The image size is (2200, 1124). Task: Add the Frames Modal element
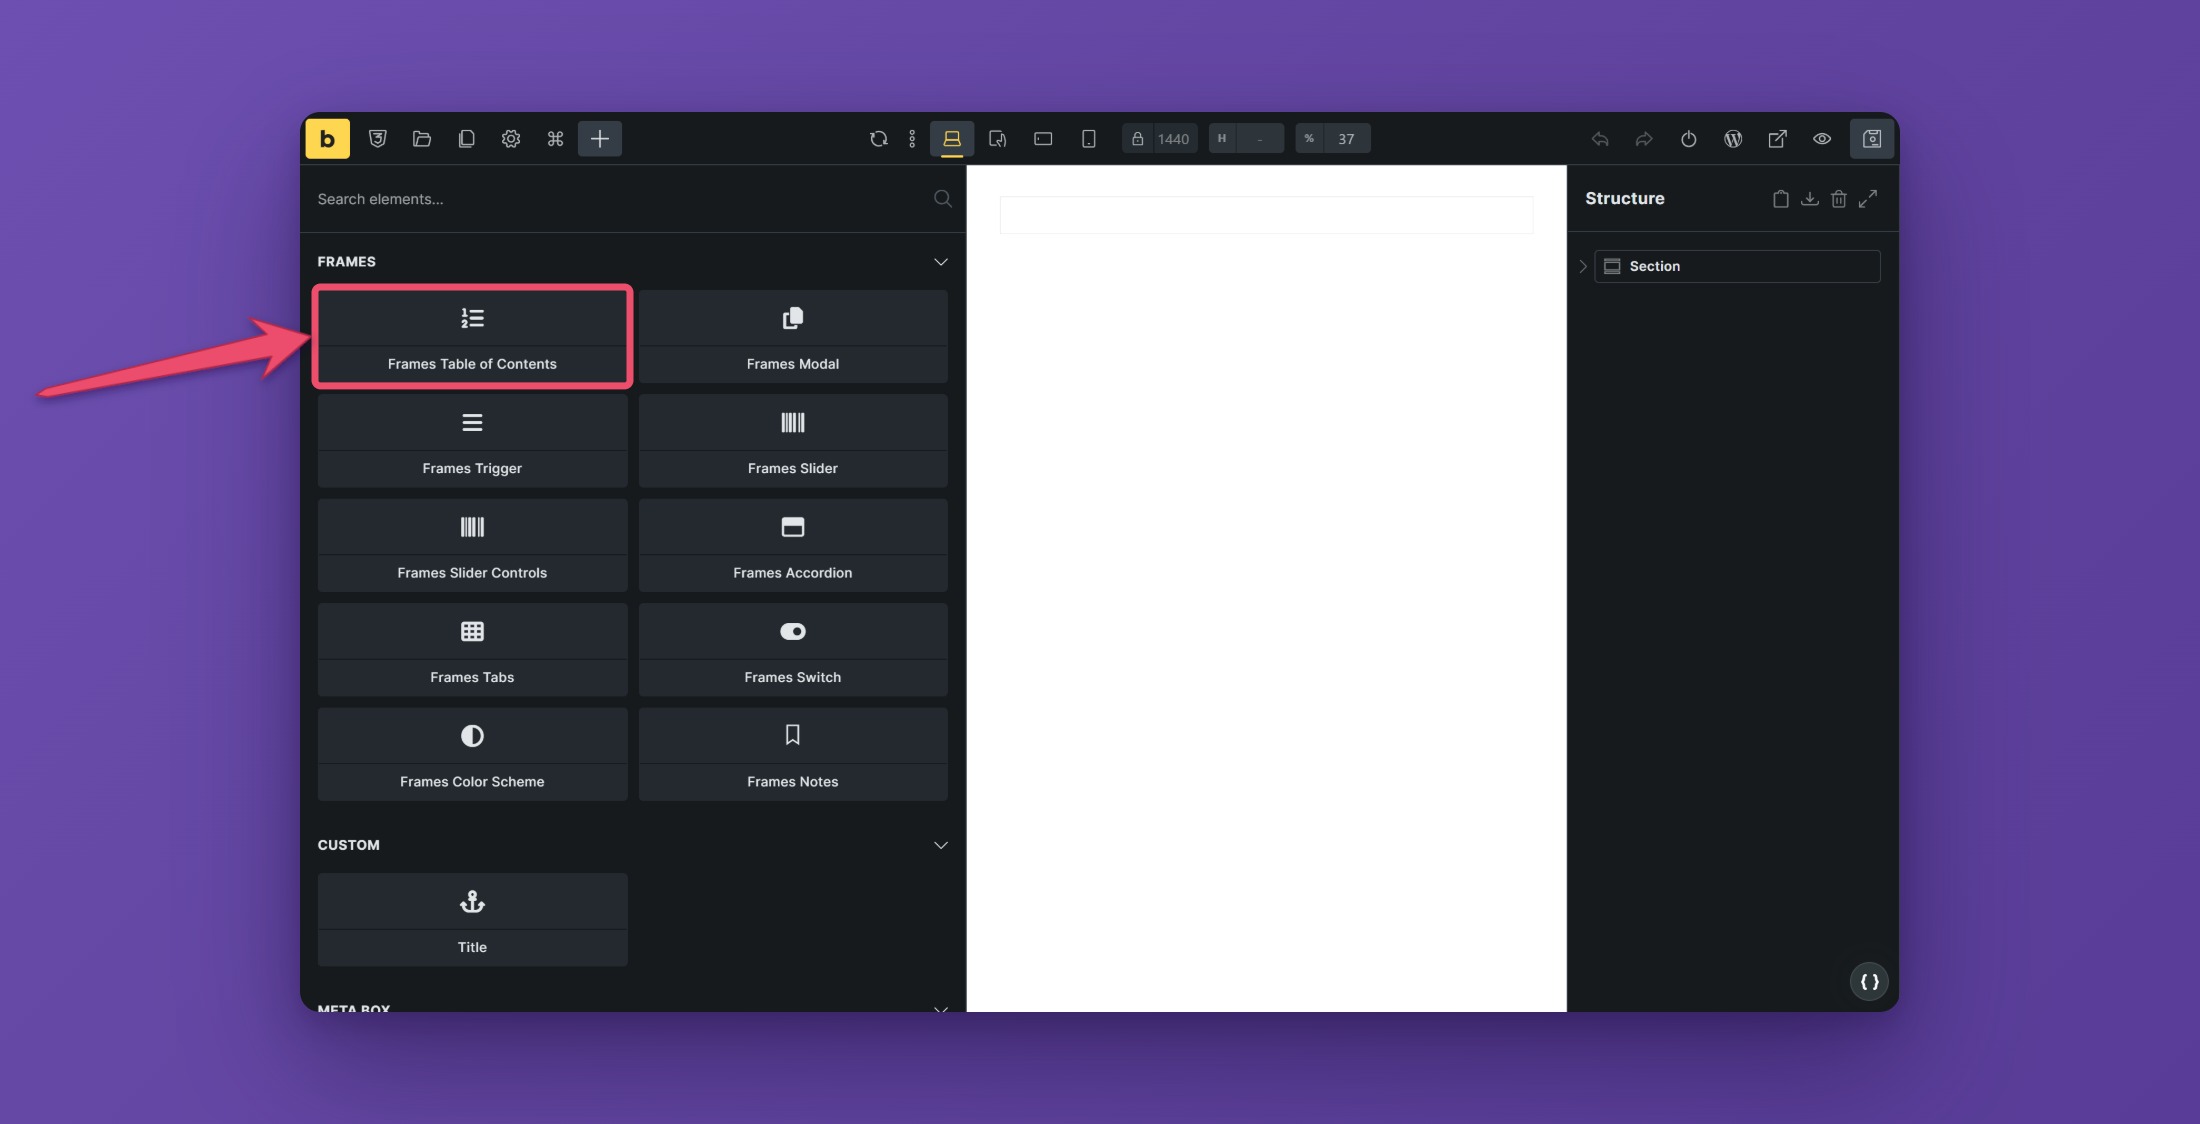coord(793,337)
